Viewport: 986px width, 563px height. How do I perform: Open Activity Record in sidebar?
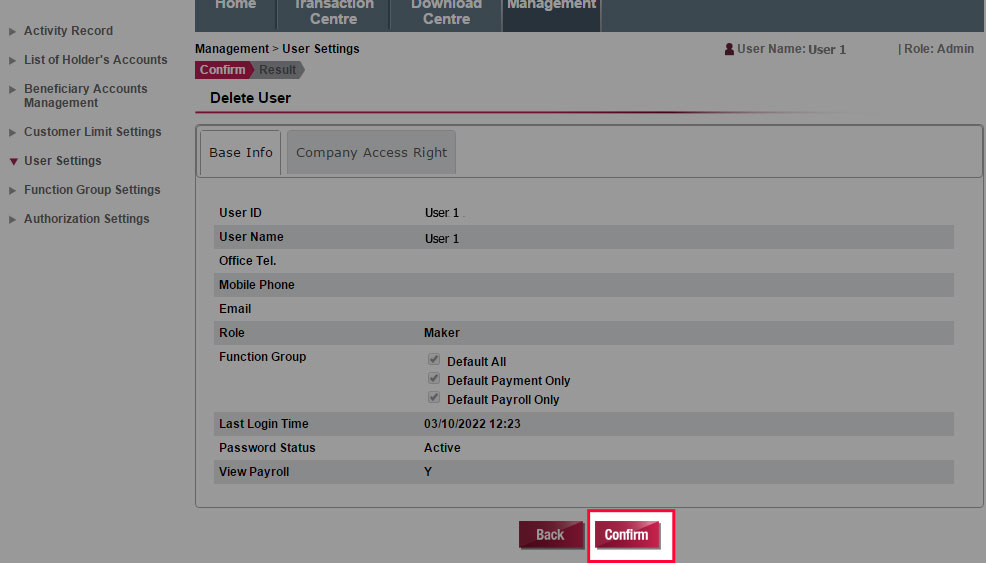click(x=69, y=31)
